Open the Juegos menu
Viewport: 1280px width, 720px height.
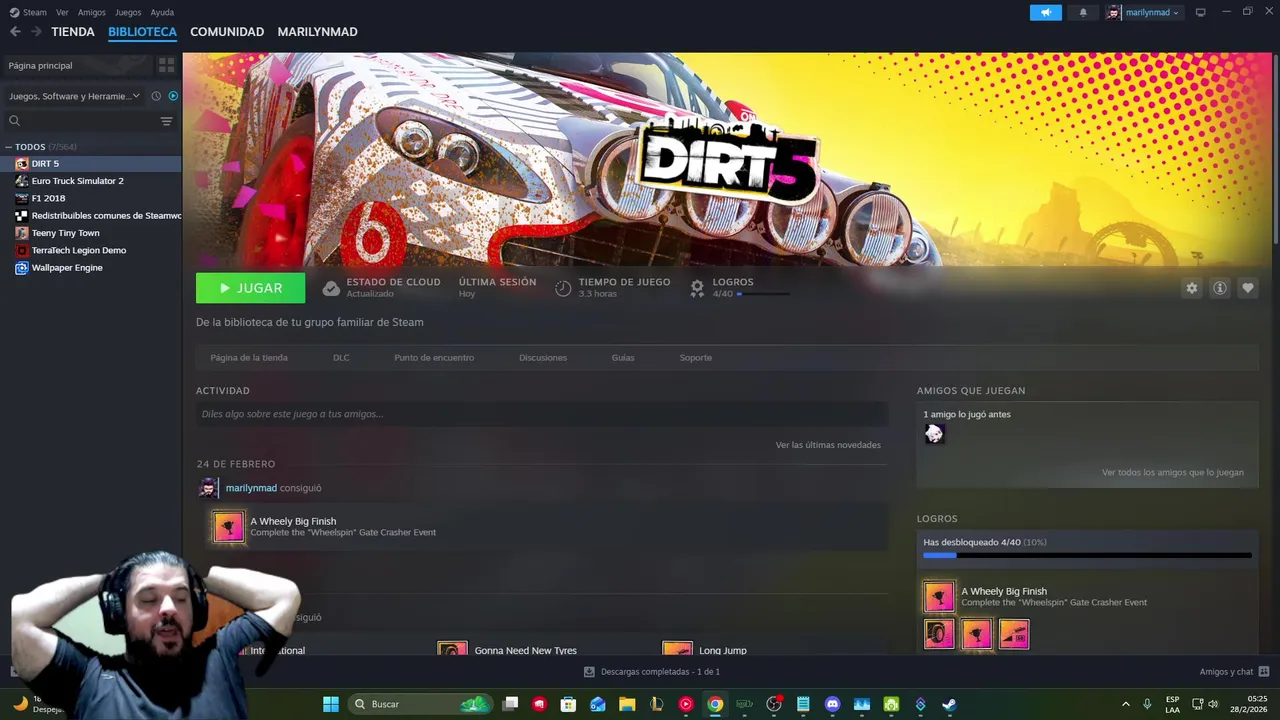click(128, 12)
